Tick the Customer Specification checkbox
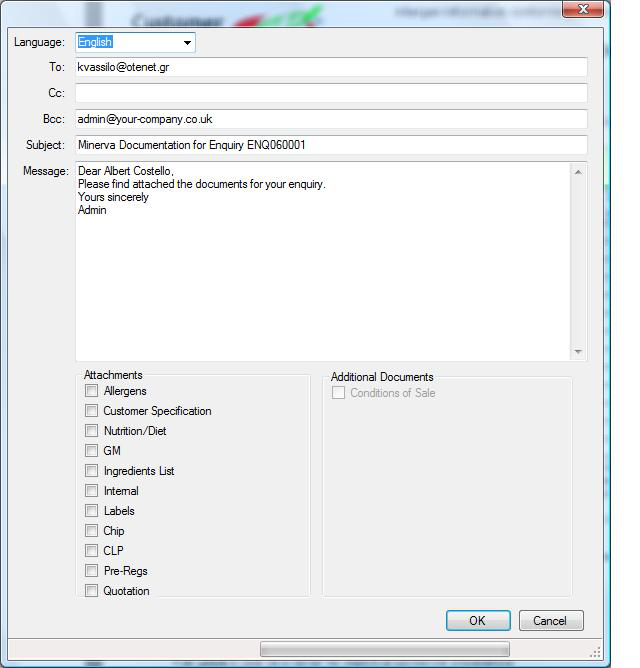This screenshot has height=668, width=640. click(x=92, y=411)
